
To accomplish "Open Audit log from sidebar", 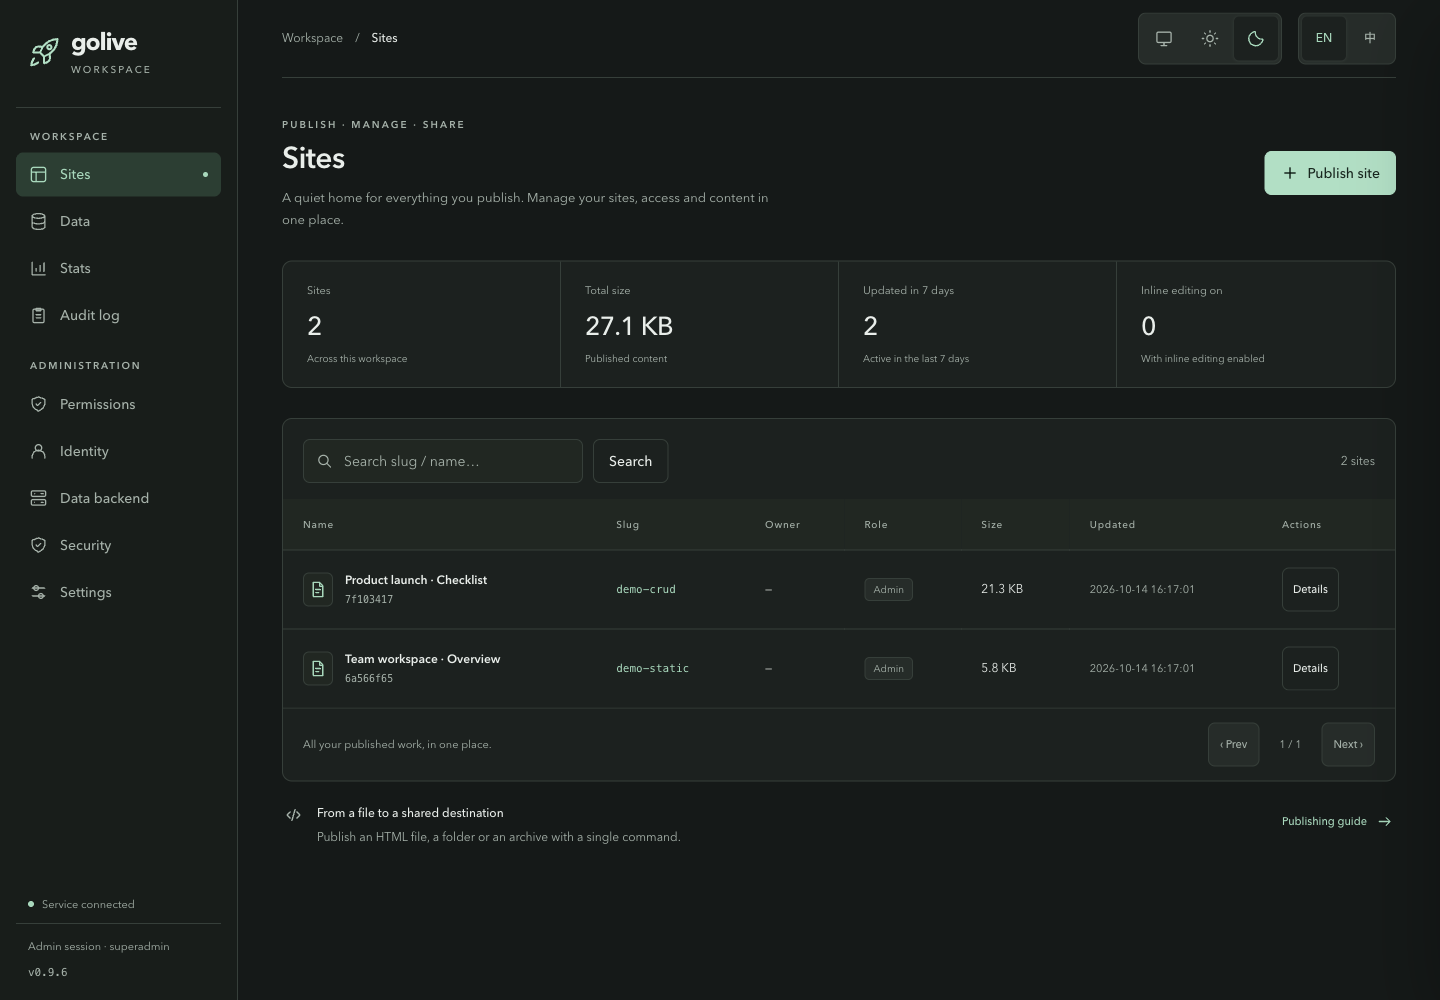I will coord(118,315).
